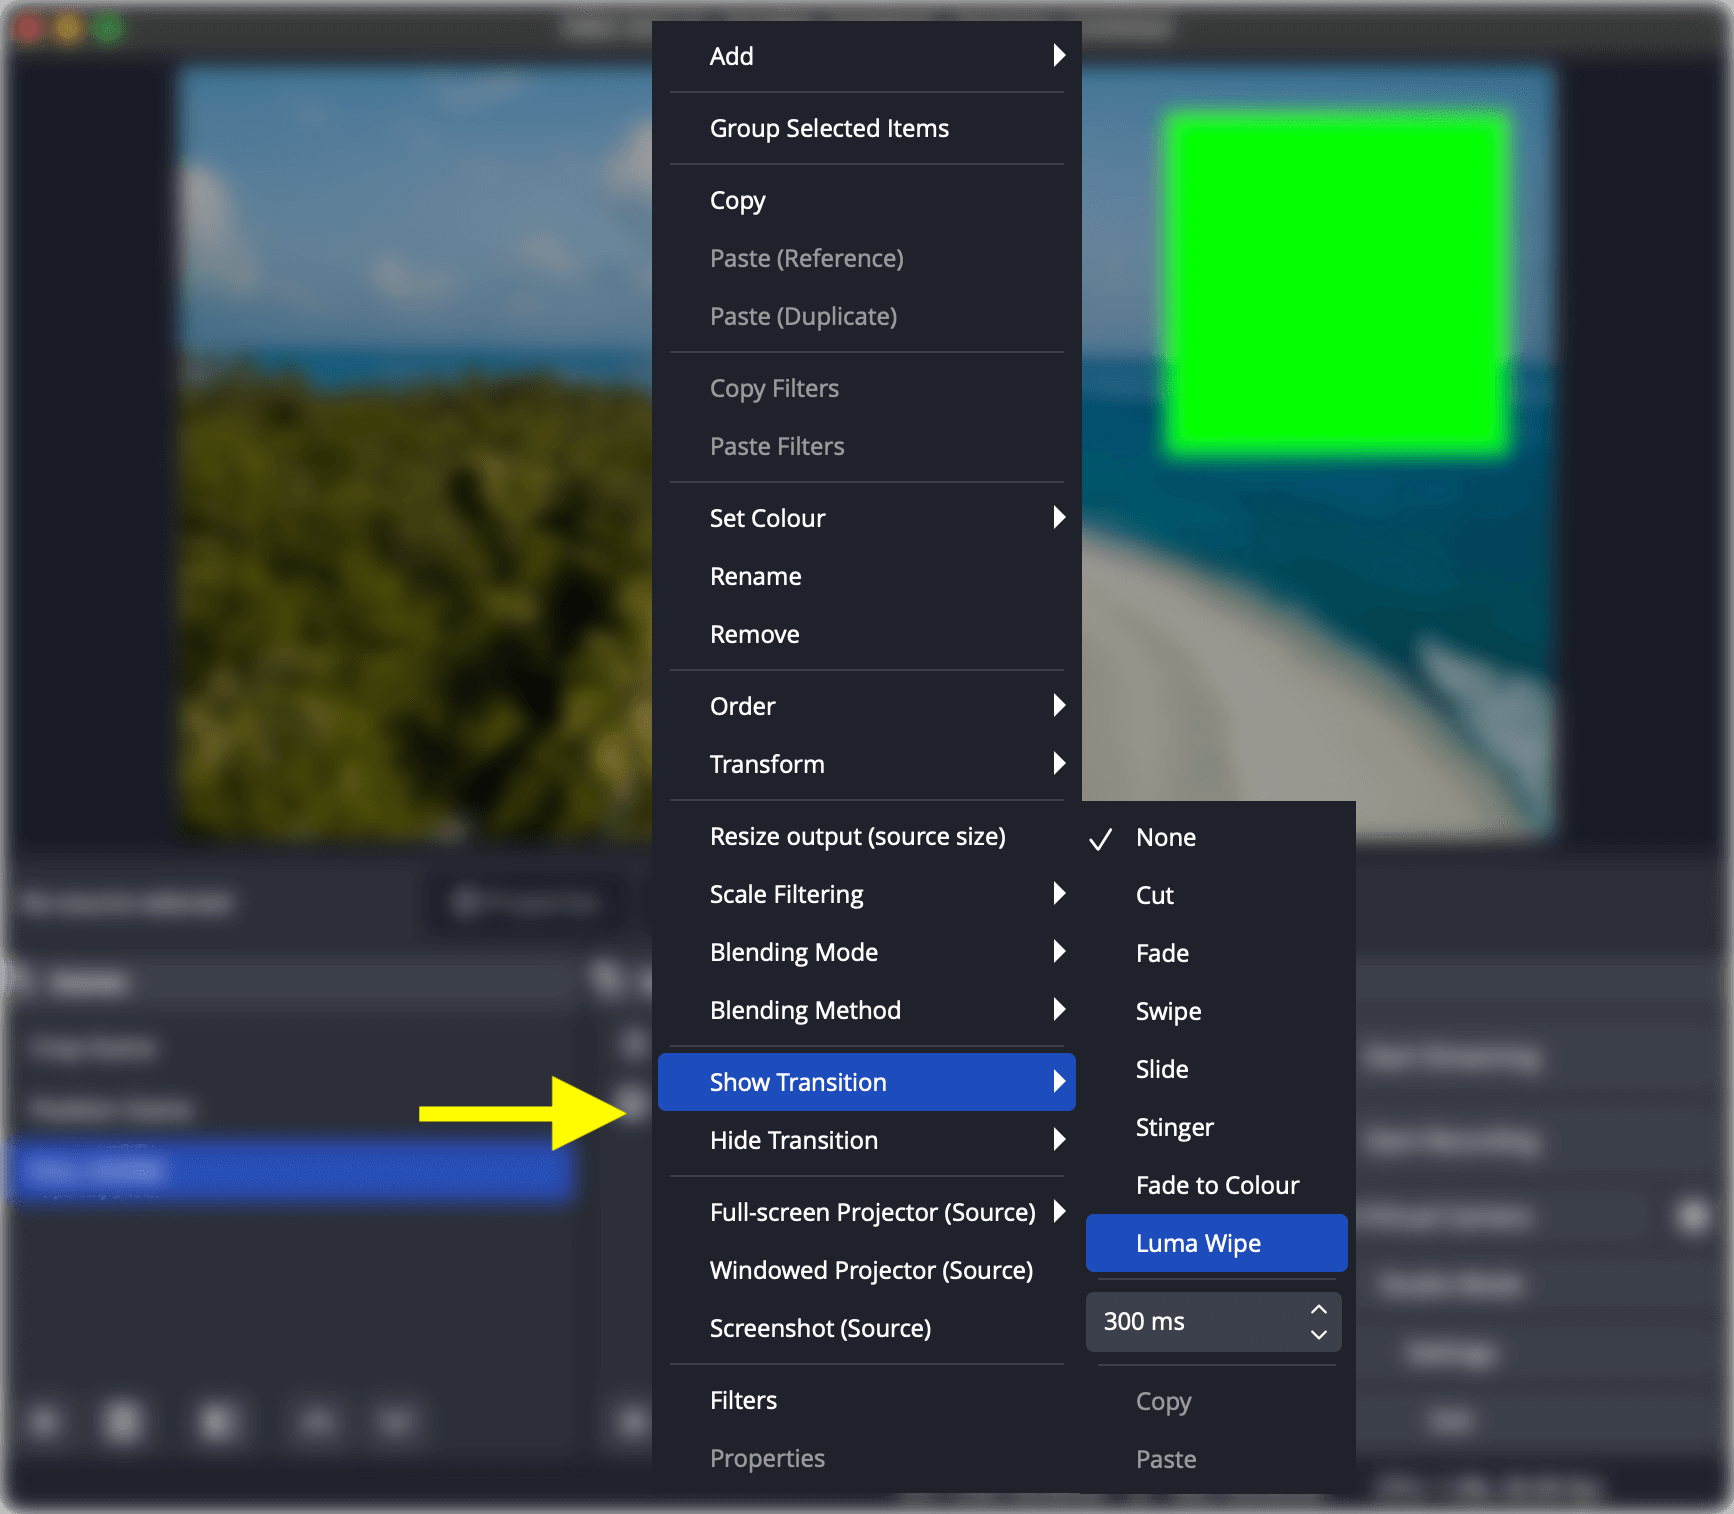Click the 300 ms duration field

[1180, 1321]
